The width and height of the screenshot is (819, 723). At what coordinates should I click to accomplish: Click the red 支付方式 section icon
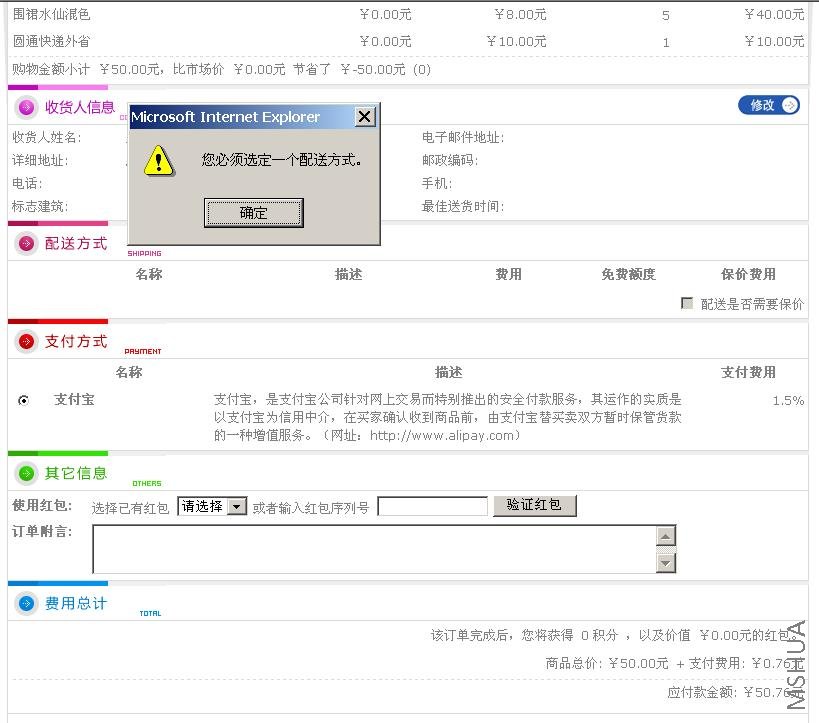(x=26, y=342)
